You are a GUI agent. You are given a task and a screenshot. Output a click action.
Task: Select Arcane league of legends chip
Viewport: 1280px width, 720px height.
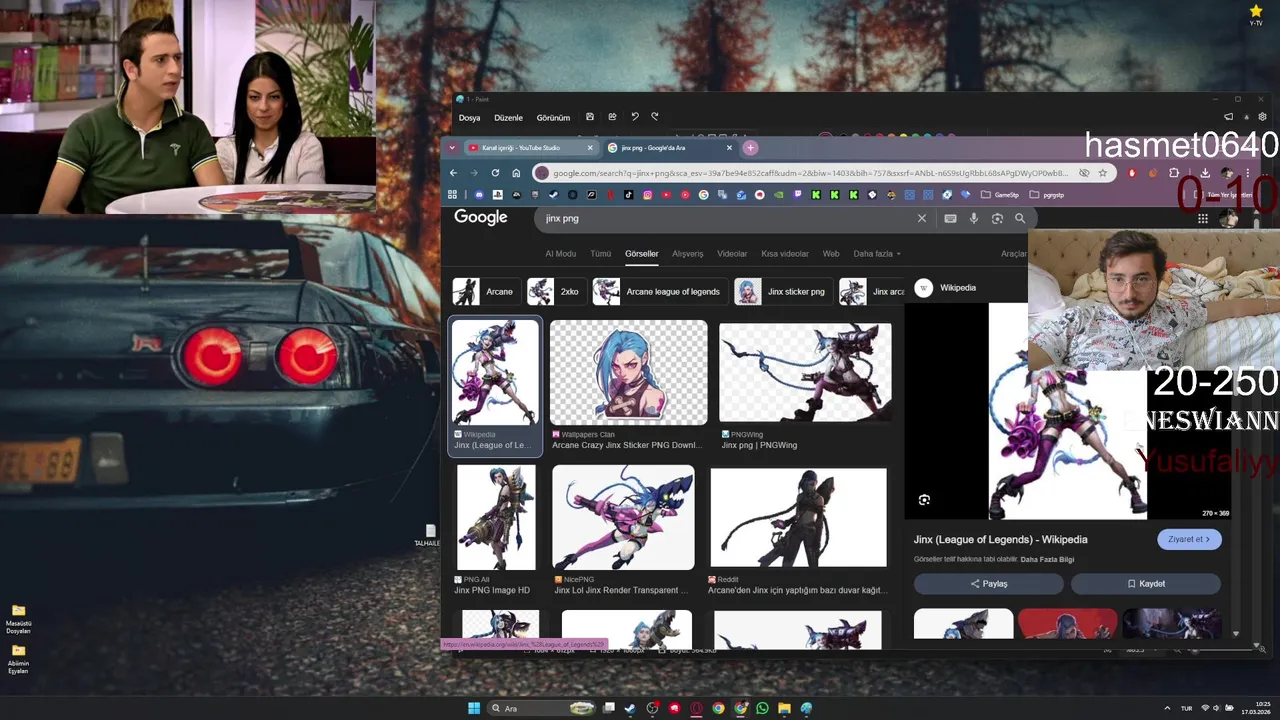[659, 292]
